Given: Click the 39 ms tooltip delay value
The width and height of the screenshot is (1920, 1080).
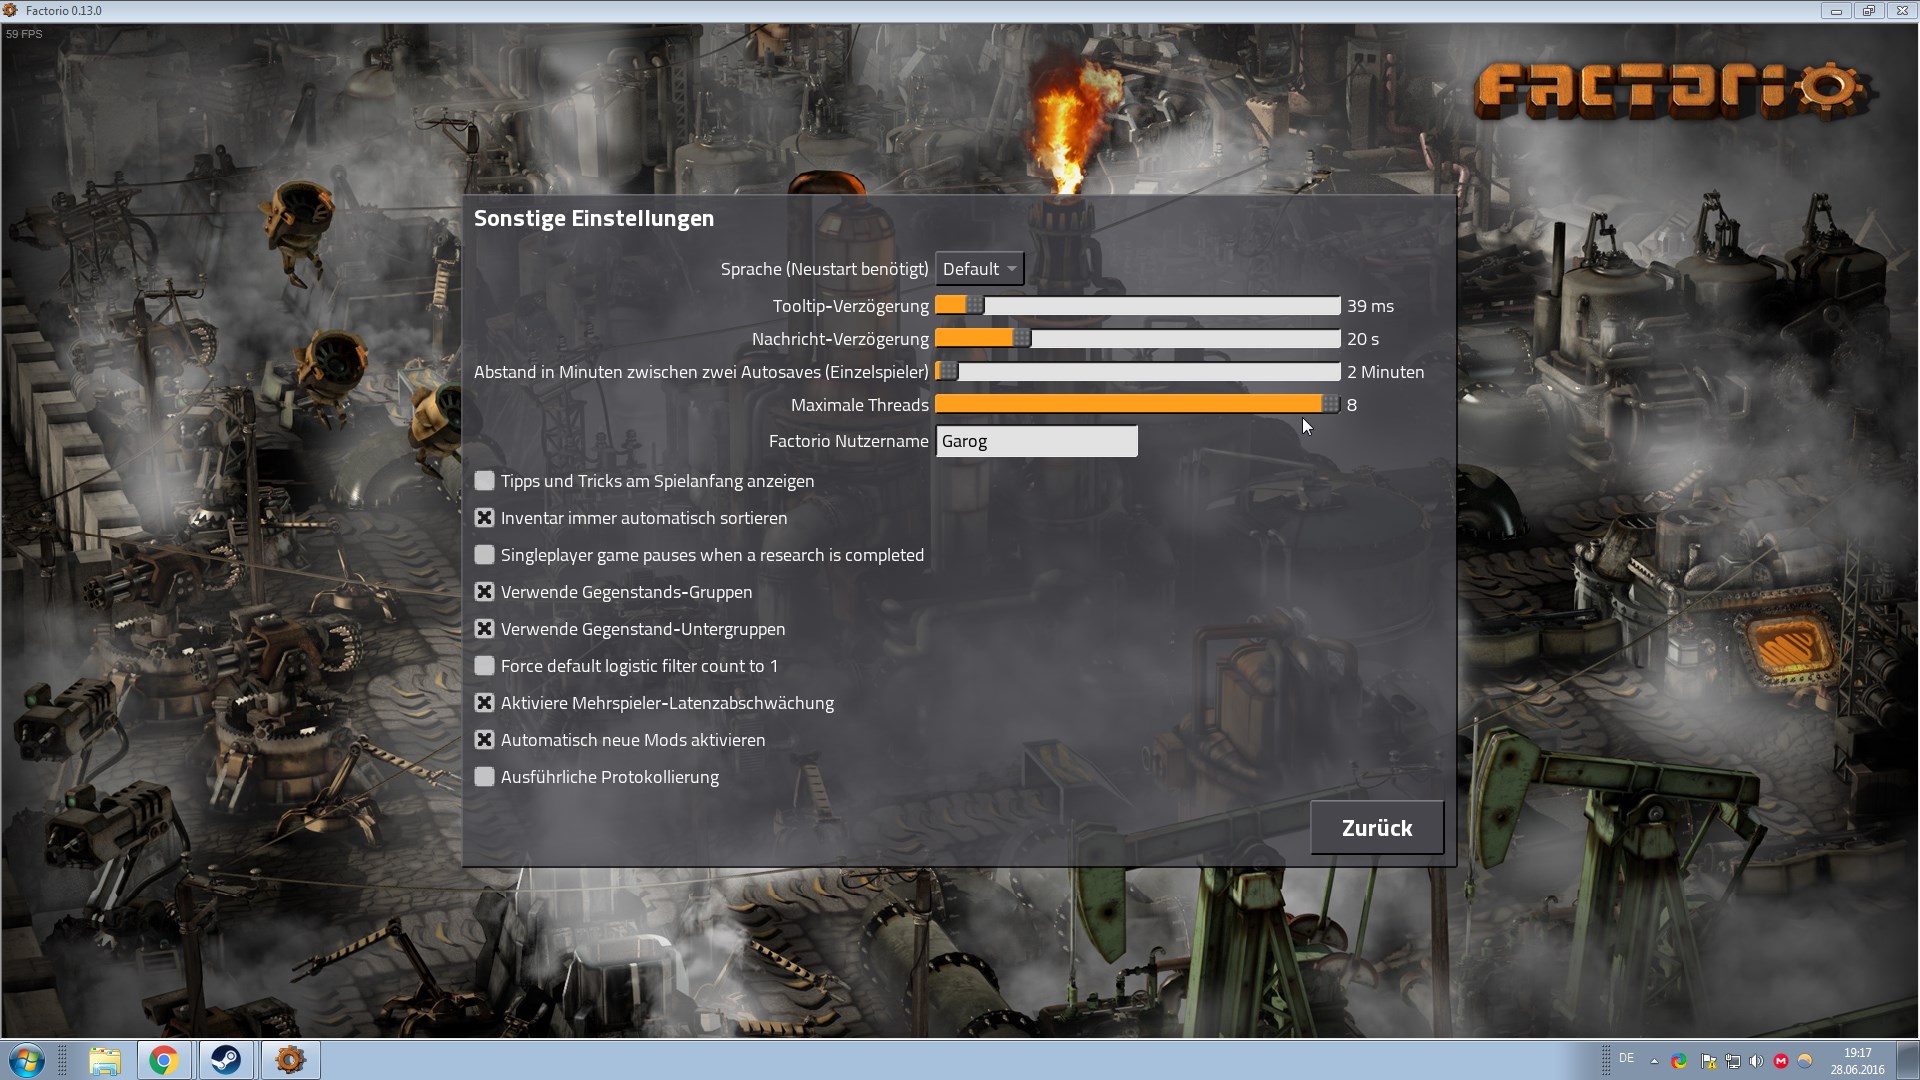Looking at the screenshot, I should [x=1370, y=306].
